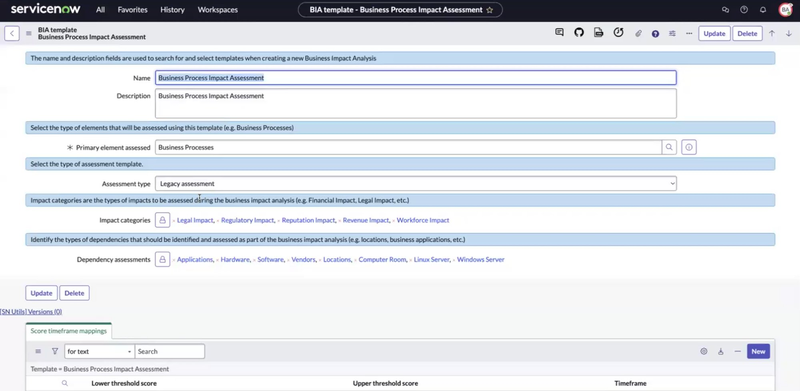Select the Score timeframe mappings tab
The height and width of the screenshot is (391, 800).
[69, 331]
